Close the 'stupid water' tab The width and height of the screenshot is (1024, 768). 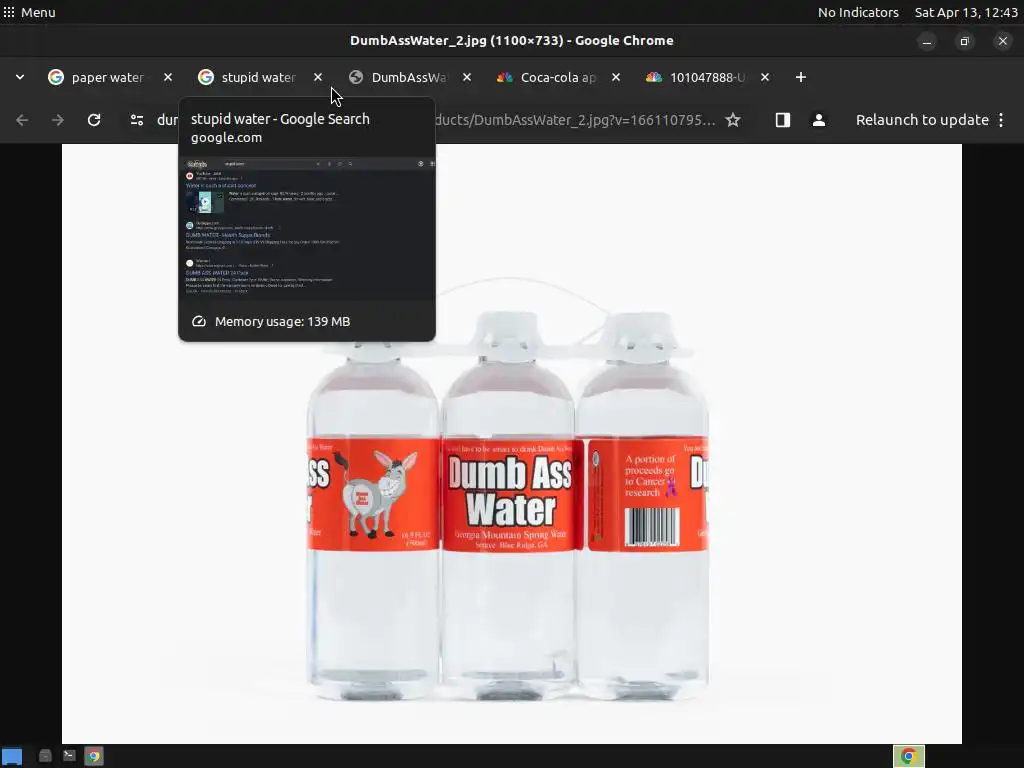pos(317,77)
